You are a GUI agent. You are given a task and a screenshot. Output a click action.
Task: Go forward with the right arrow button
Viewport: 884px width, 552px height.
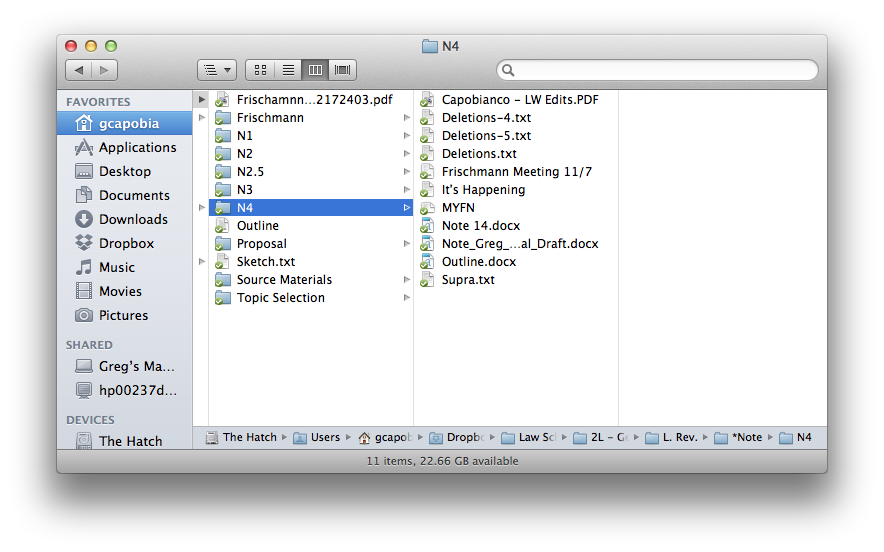104,70
